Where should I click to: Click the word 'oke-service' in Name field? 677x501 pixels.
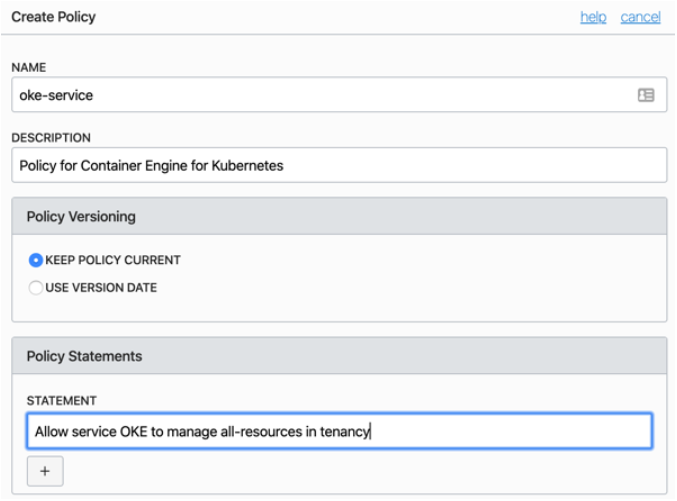pyautogui.click(x=56, y=95)
